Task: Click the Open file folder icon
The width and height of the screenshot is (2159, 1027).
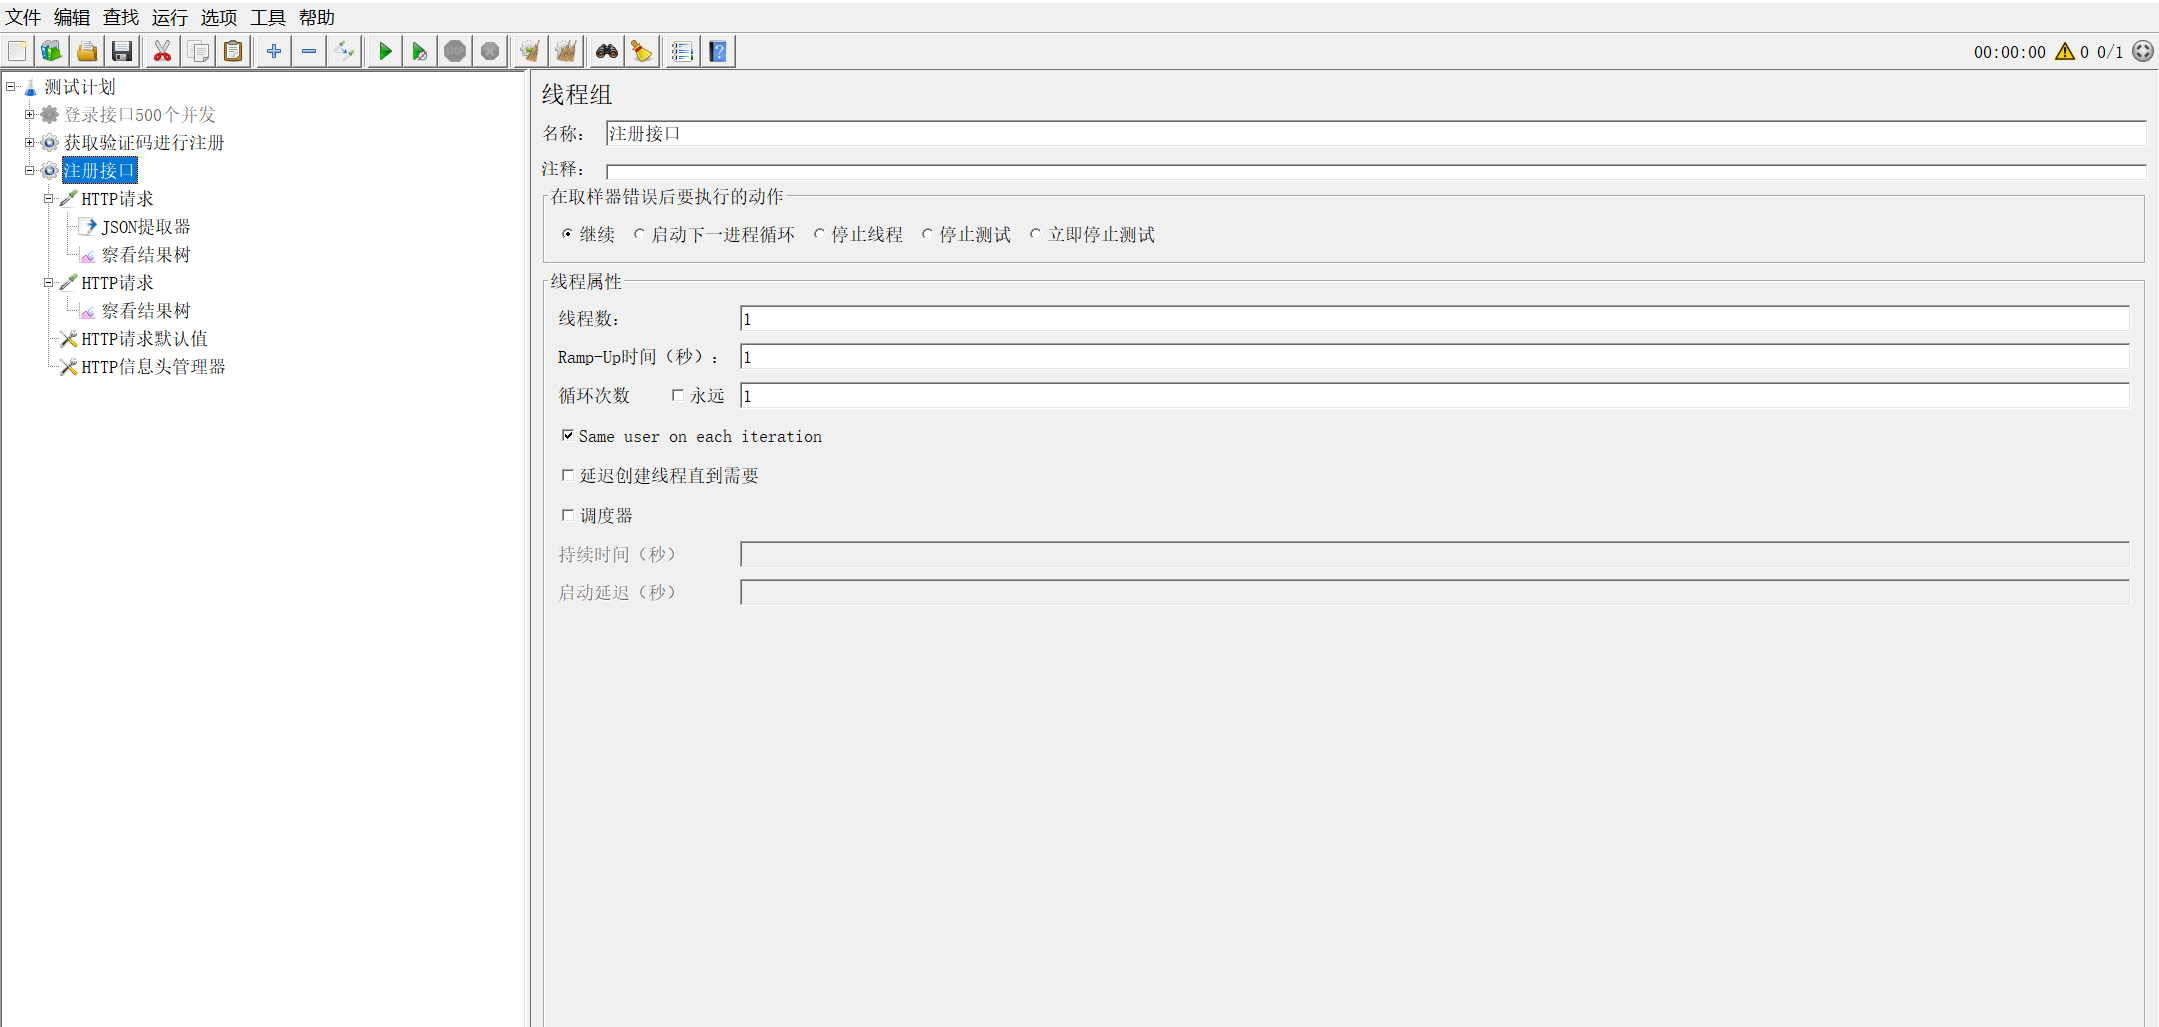Action: coord(87,51)
